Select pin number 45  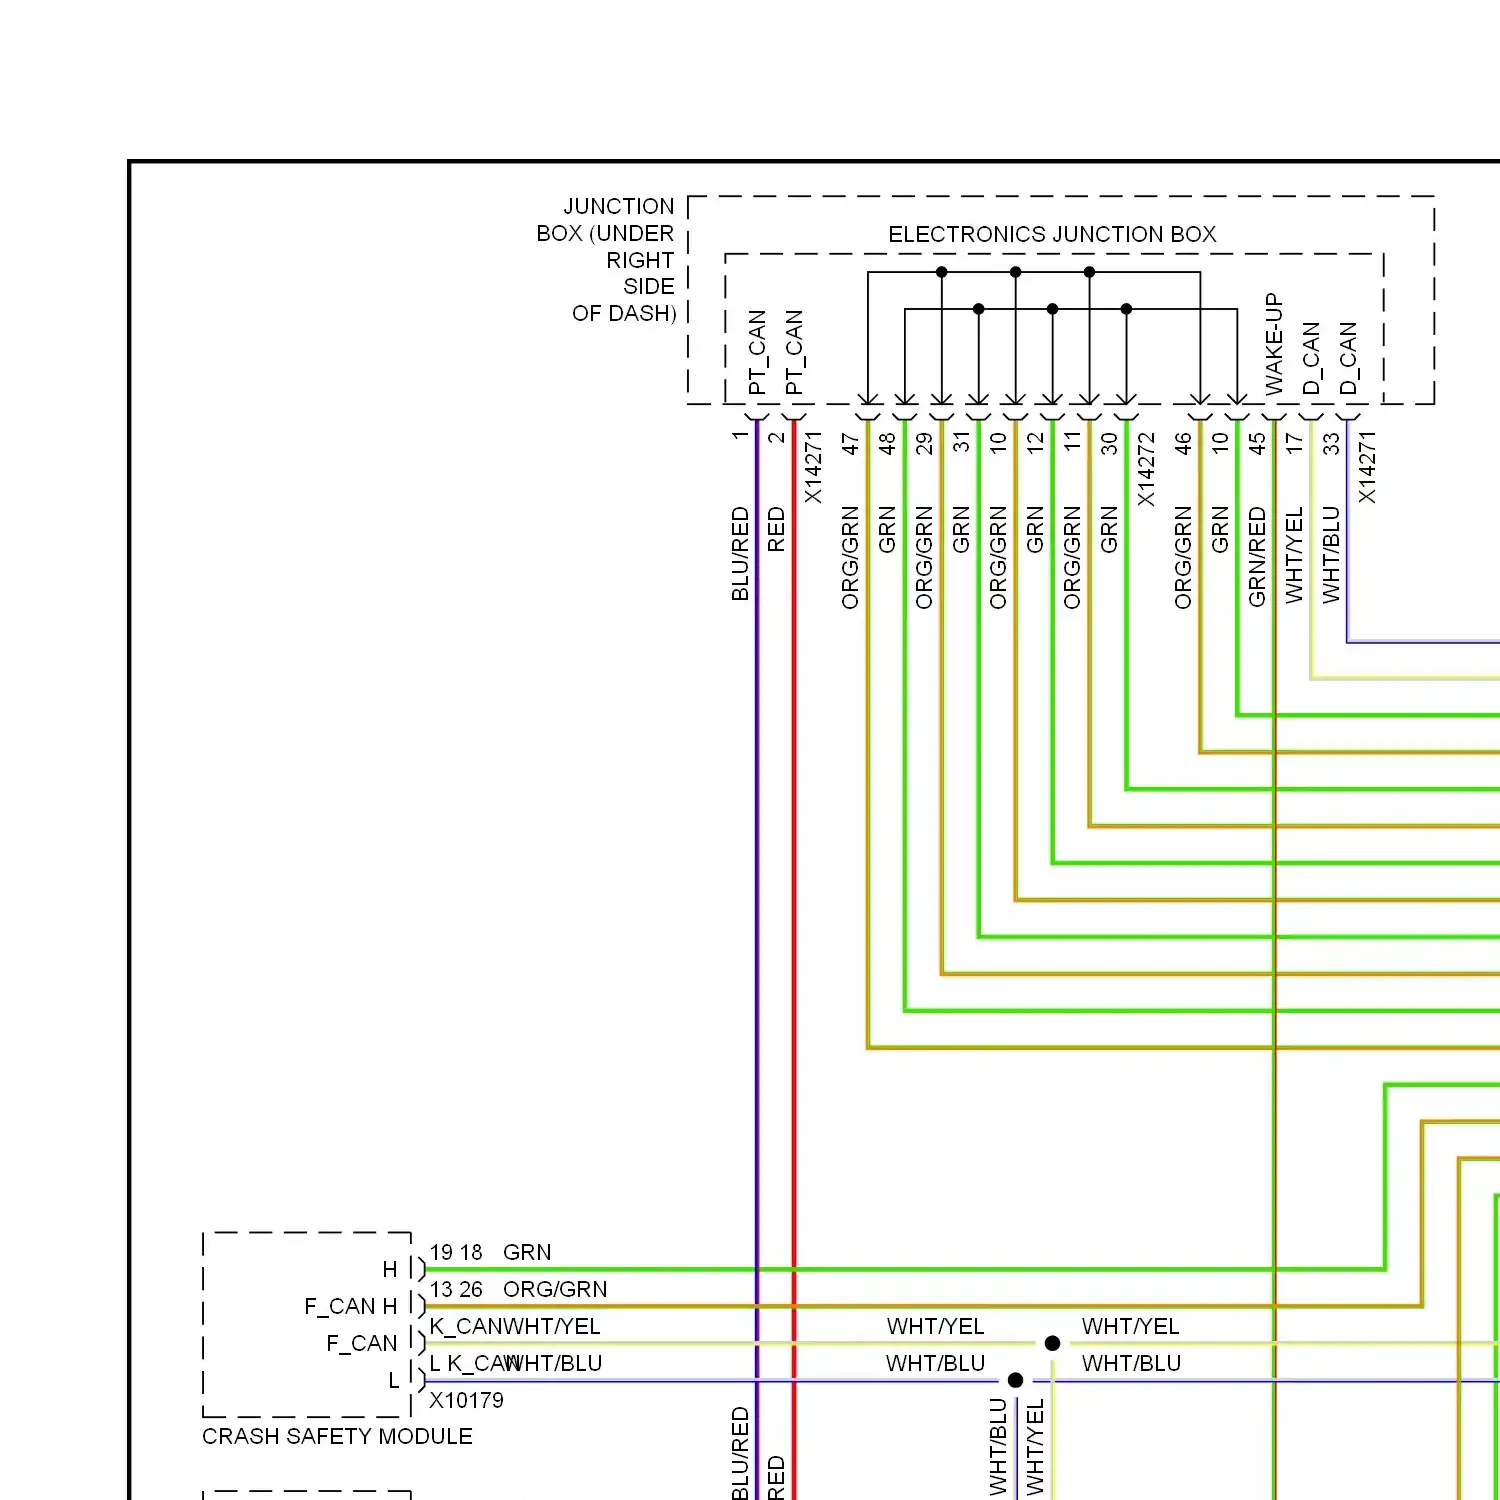(x=1257, y=443)
